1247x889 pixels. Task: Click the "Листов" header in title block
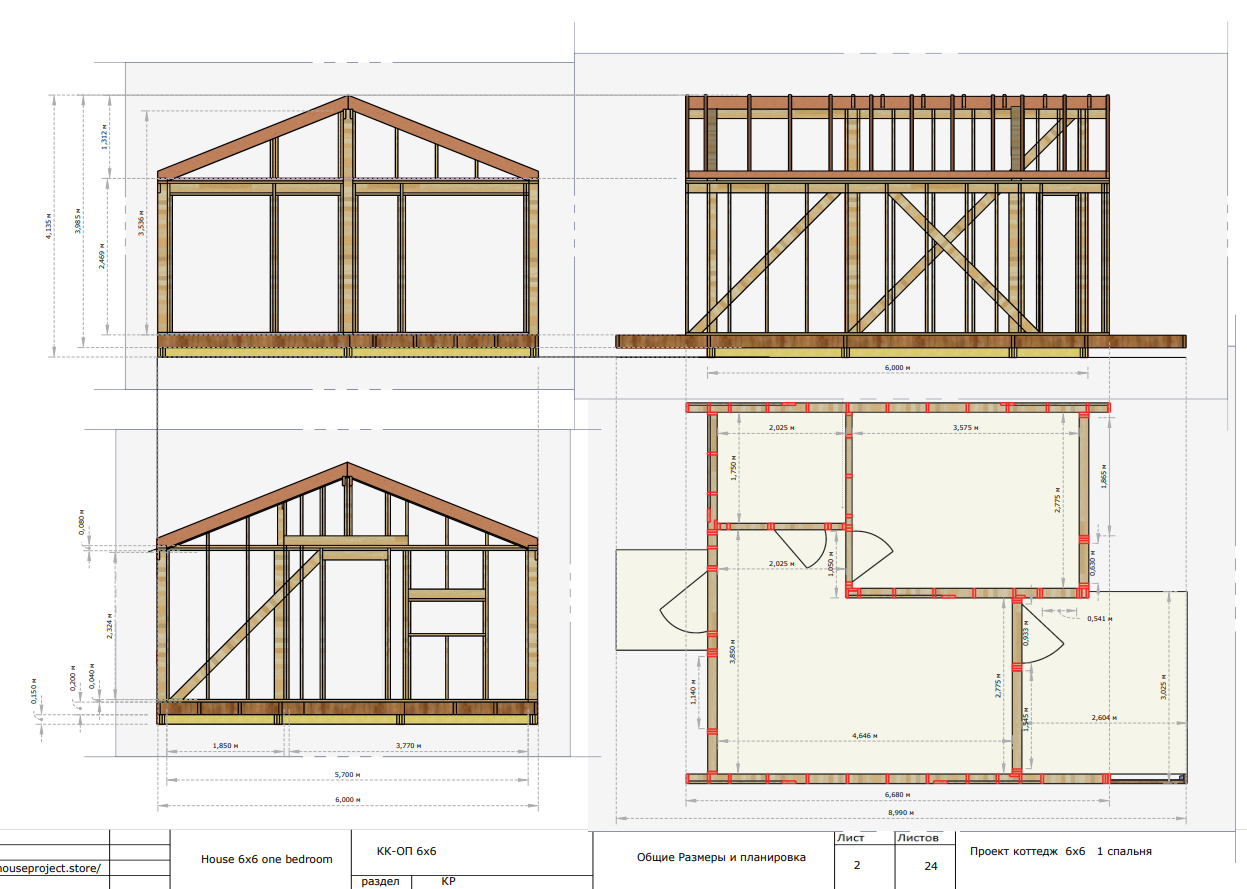pos(918,838)
